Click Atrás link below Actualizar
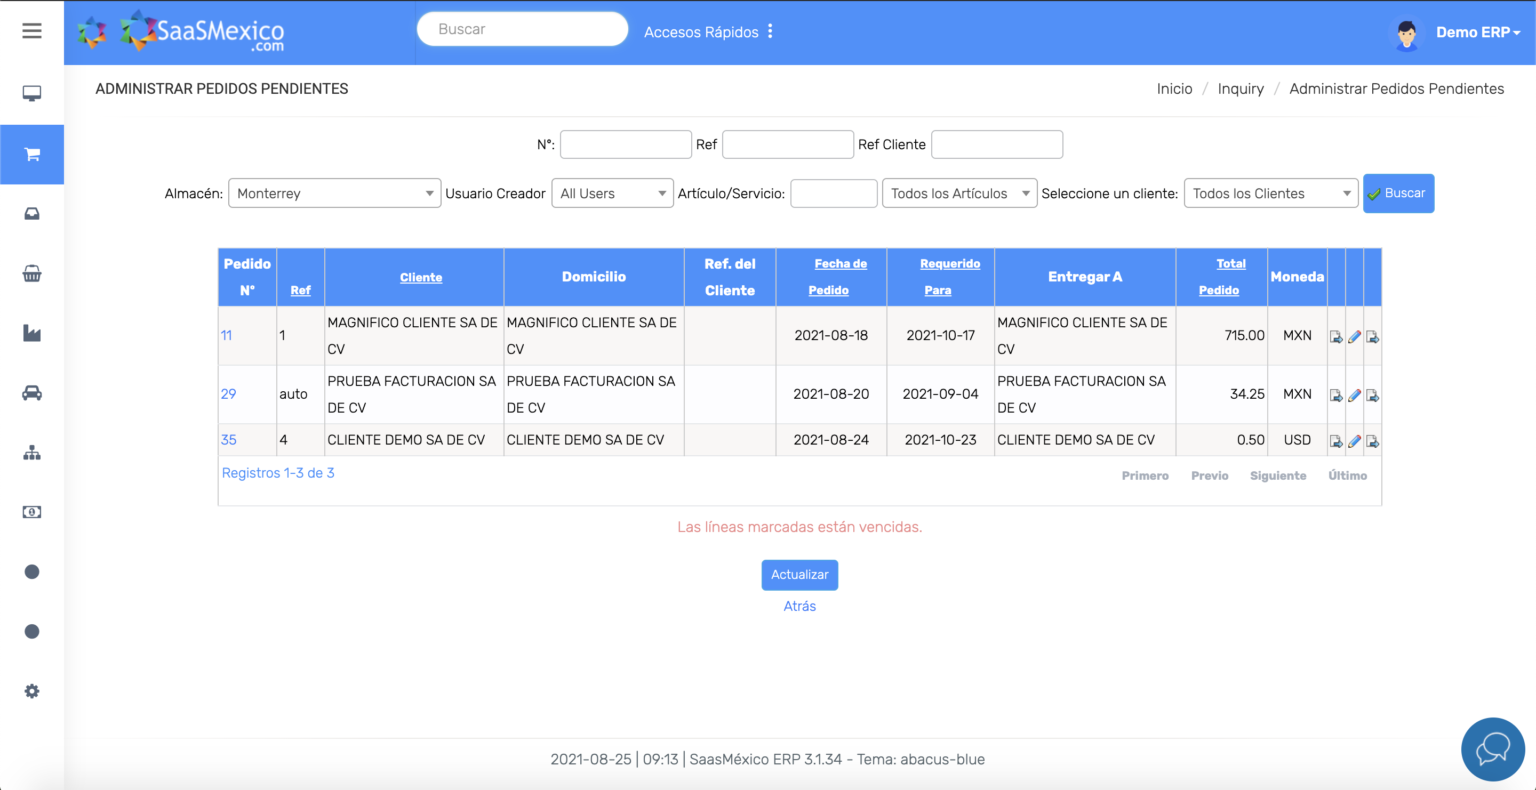This screenshot has height=790, width=1536. 799,606
